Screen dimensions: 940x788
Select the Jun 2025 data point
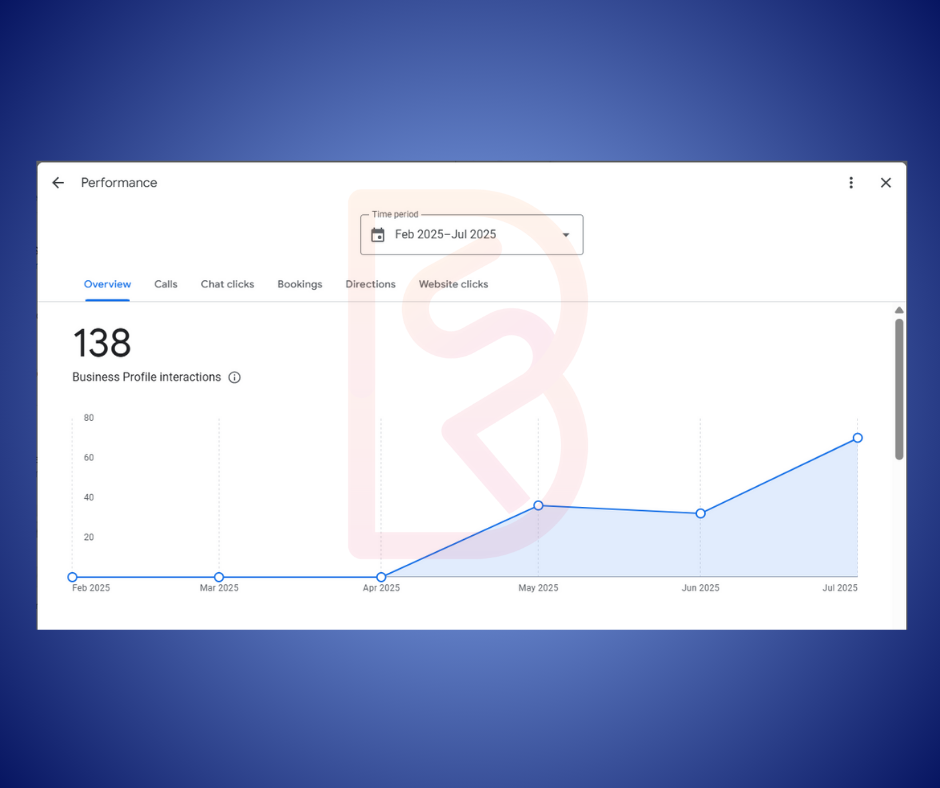(x=700, y=513)
